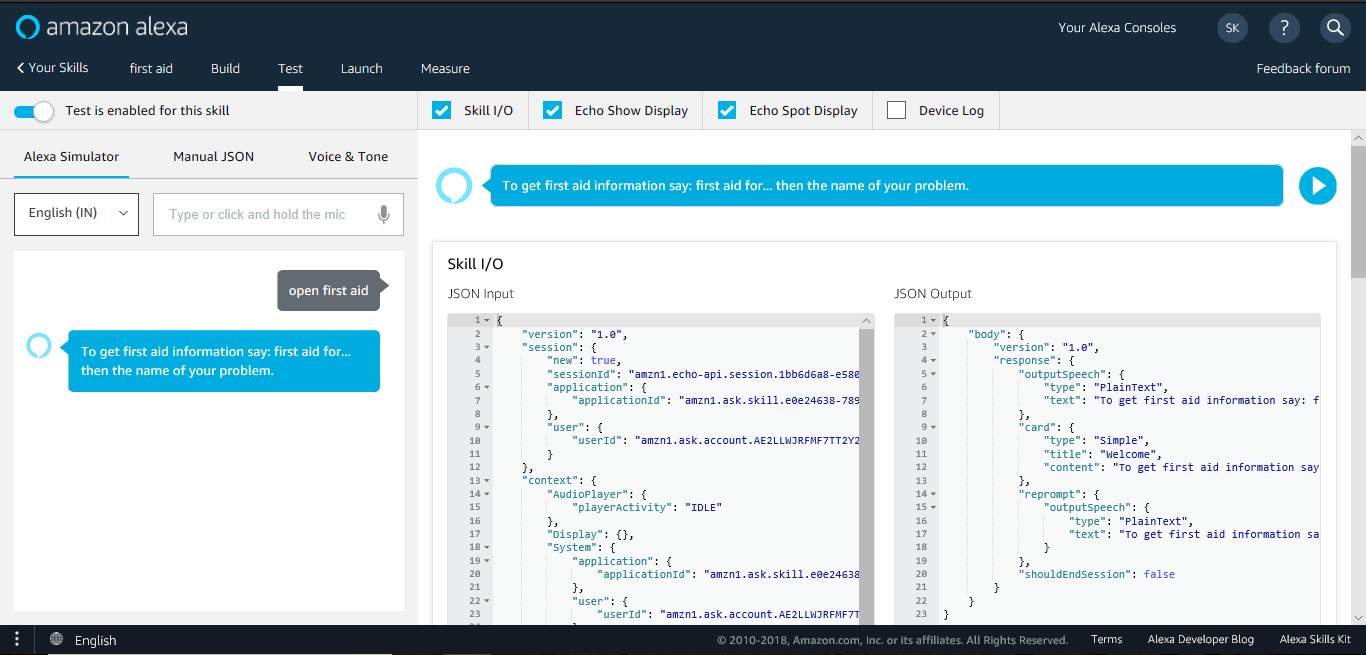The width and height of the screenshot is (1366, 655).
Task: Switch to Manual JSON tab
Action: (x=213, y=157)
